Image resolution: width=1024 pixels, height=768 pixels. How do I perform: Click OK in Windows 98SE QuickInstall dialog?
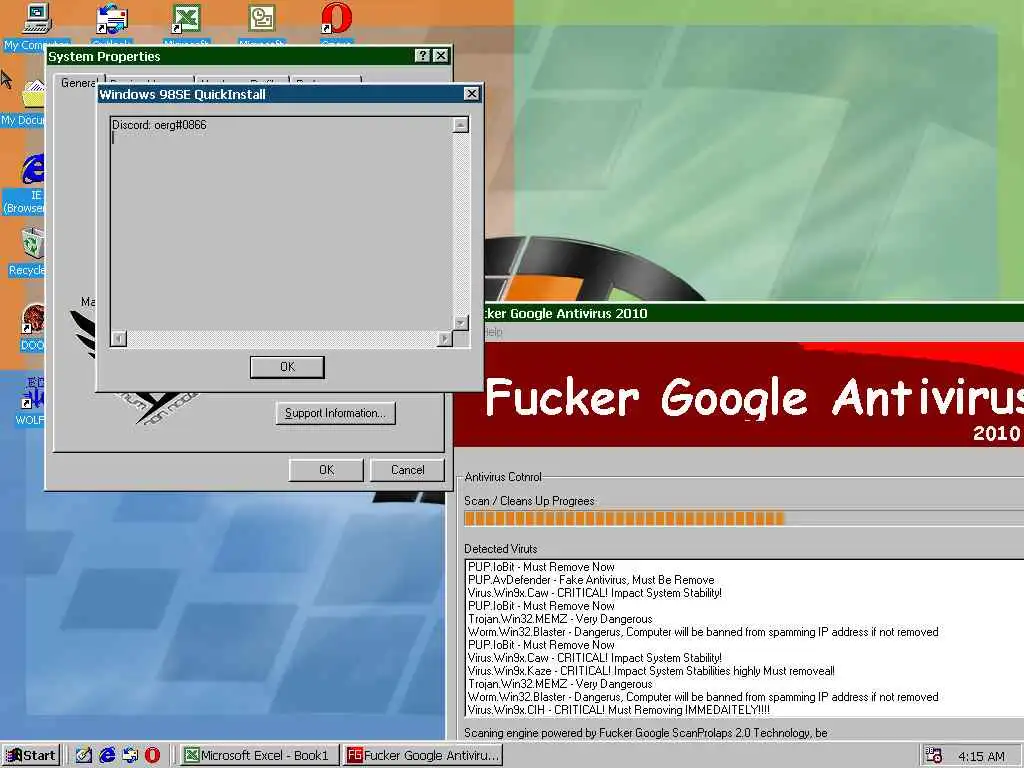coord(287,367)
